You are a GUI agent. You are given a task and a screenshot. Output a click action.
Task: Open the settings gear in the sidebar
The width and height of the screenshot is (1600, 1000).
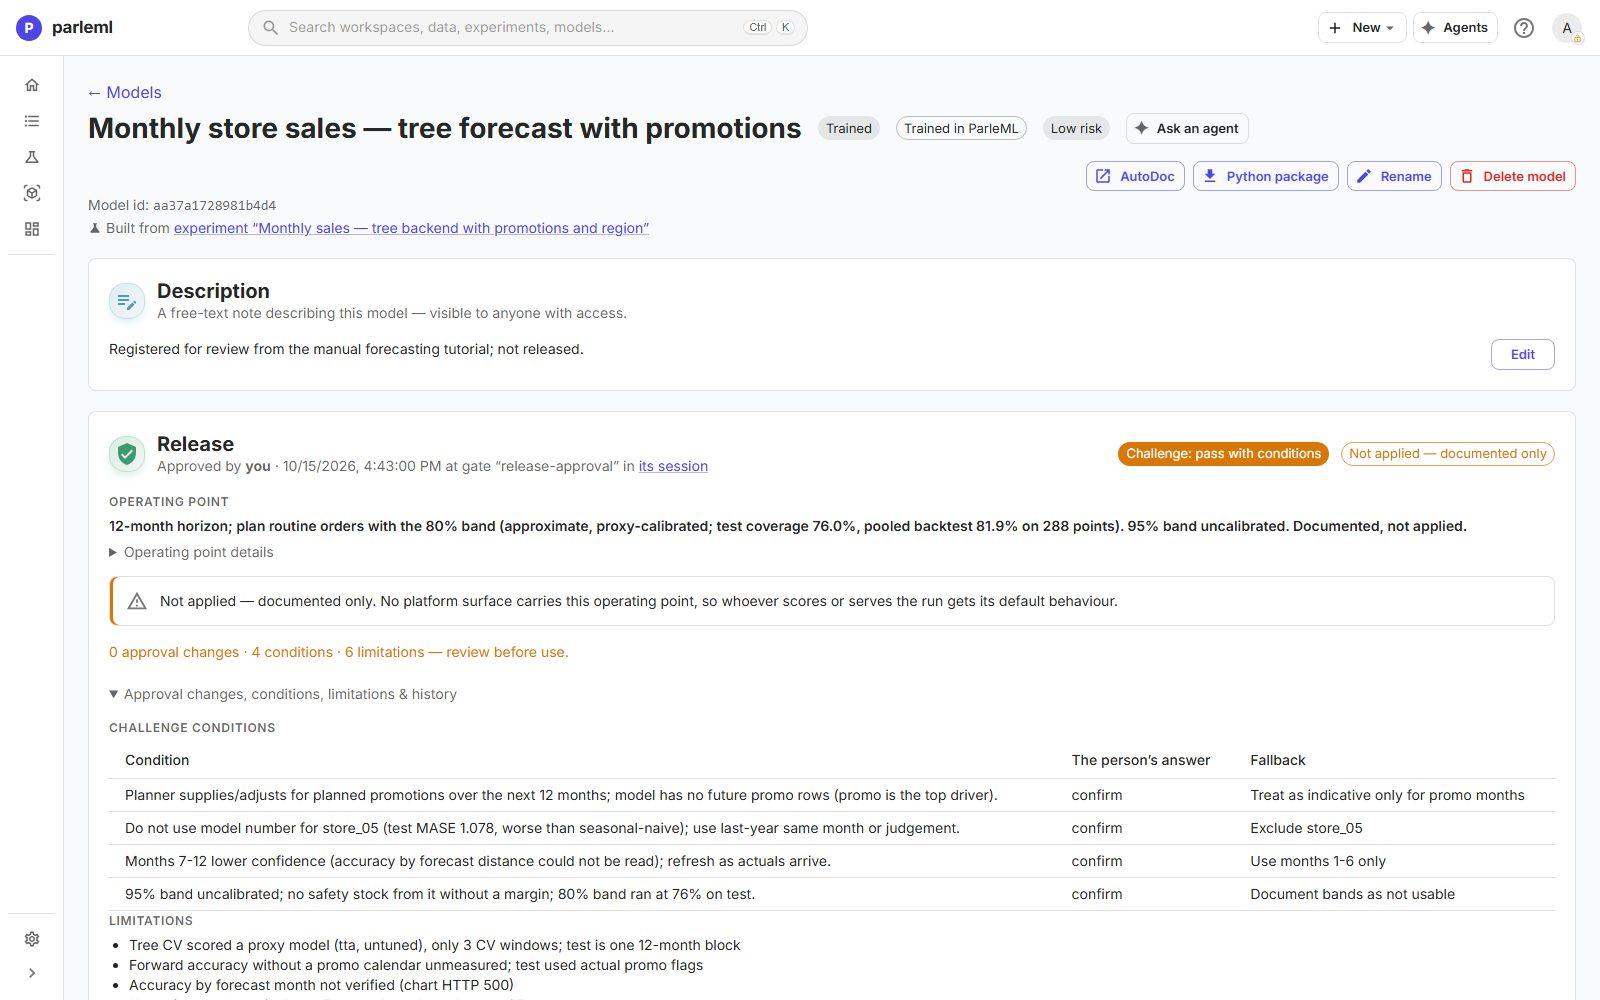coord(32,939)
